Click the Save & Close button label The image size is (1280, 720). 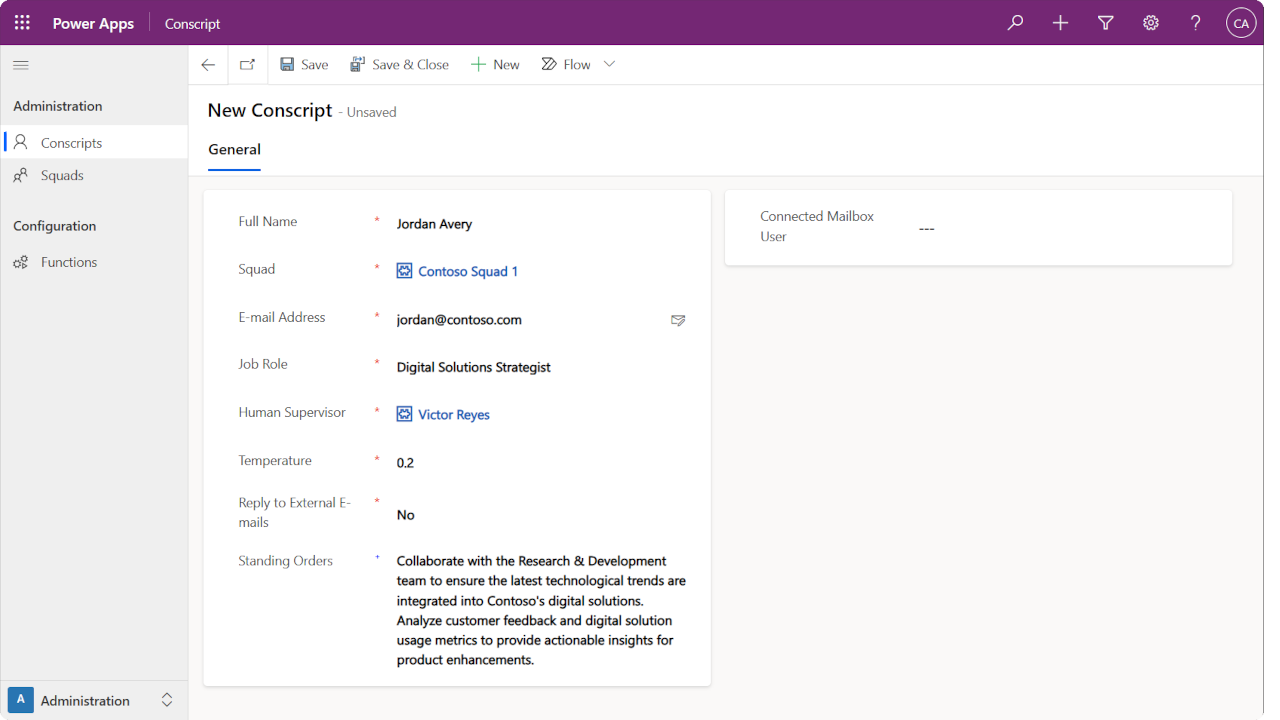410,65
